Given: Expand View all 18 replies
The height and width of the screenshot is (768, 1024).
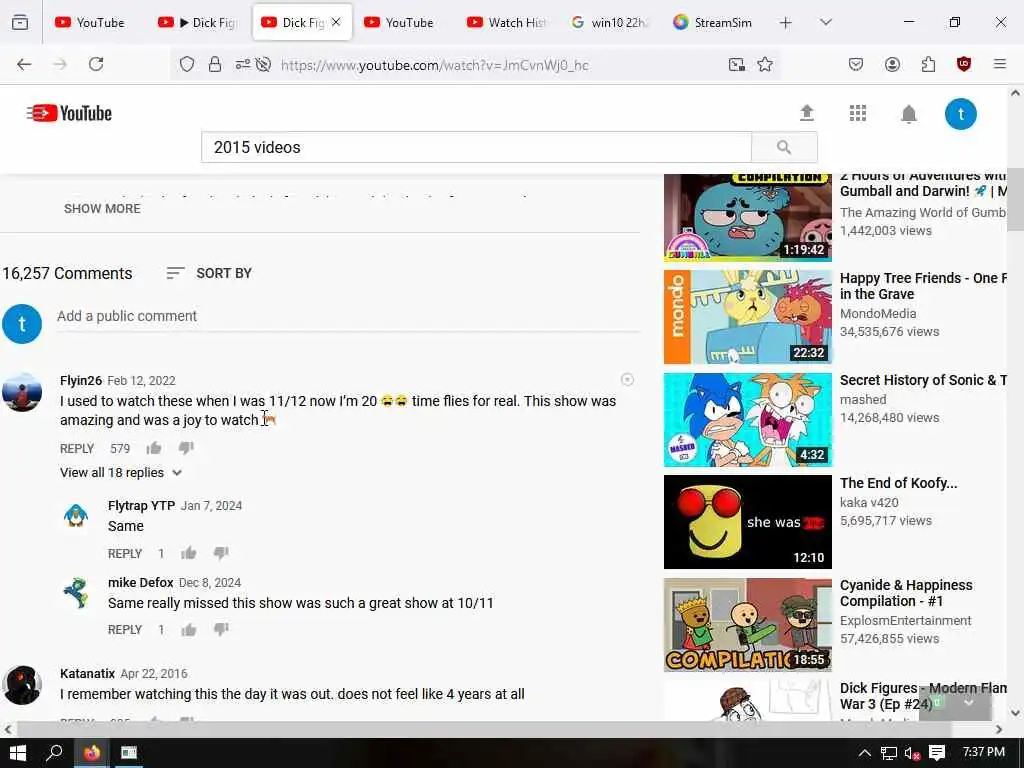Looking at the screenshot, I should pyautogui.click(x=121, y=472).
